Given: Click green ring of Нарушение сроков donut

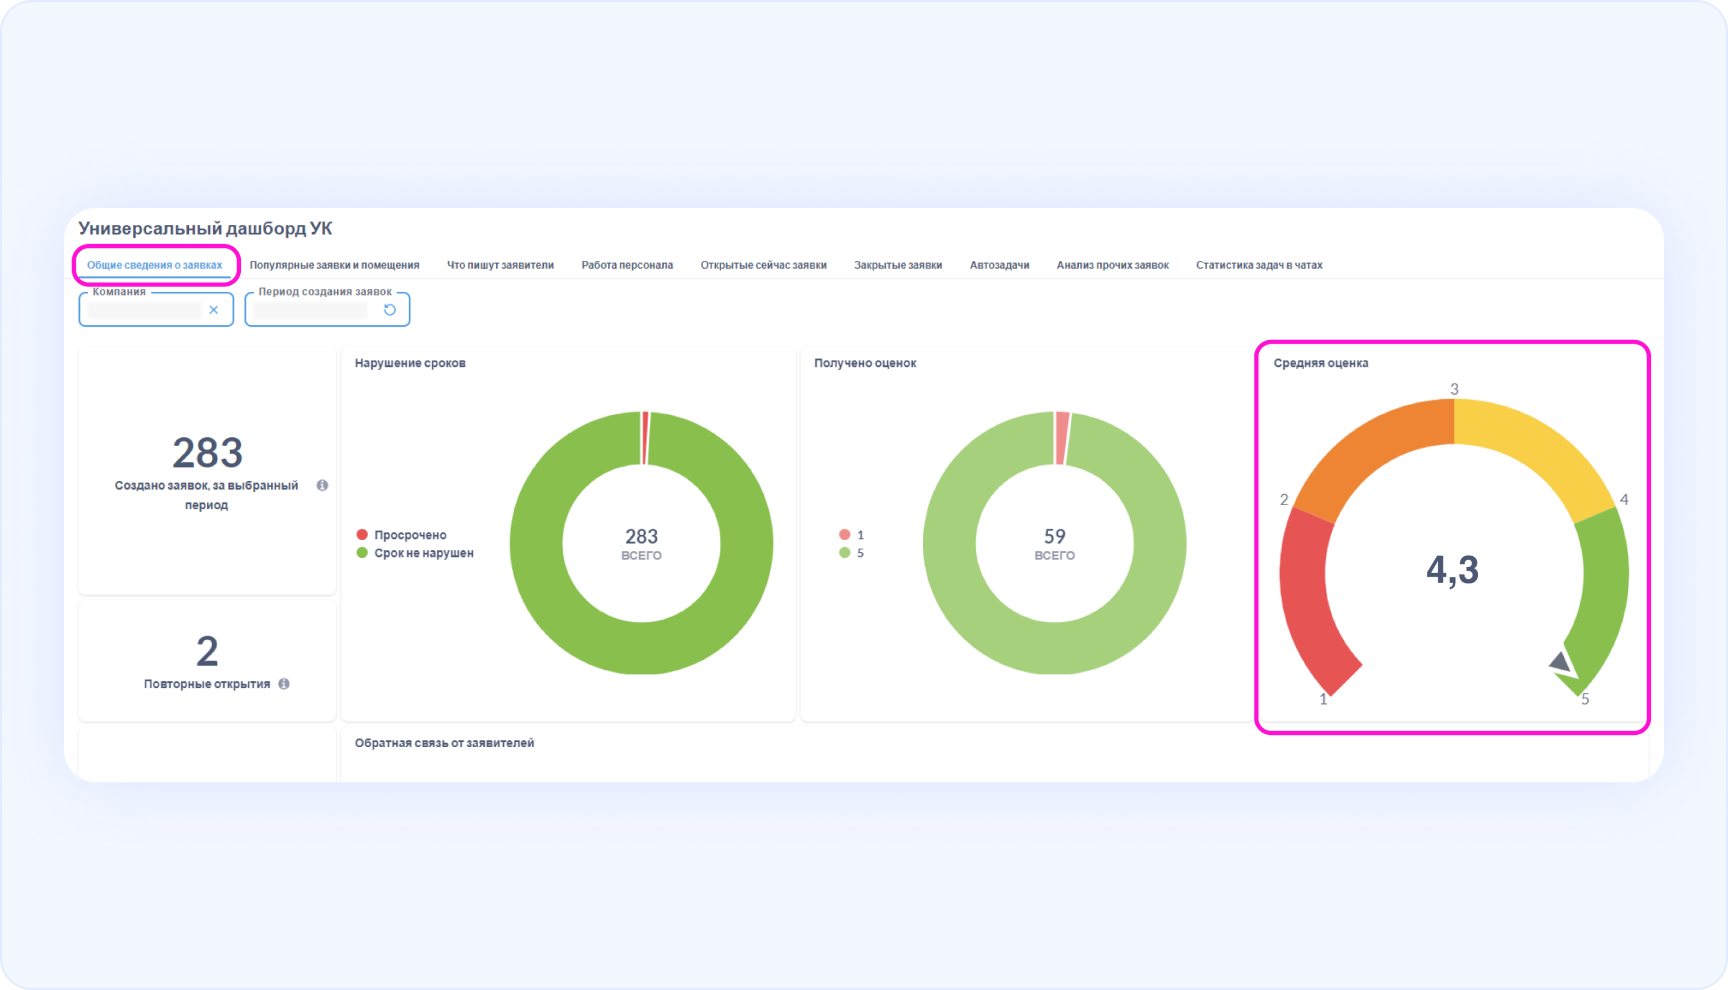Looking at the screenshot, I should [x=537, y=544].
